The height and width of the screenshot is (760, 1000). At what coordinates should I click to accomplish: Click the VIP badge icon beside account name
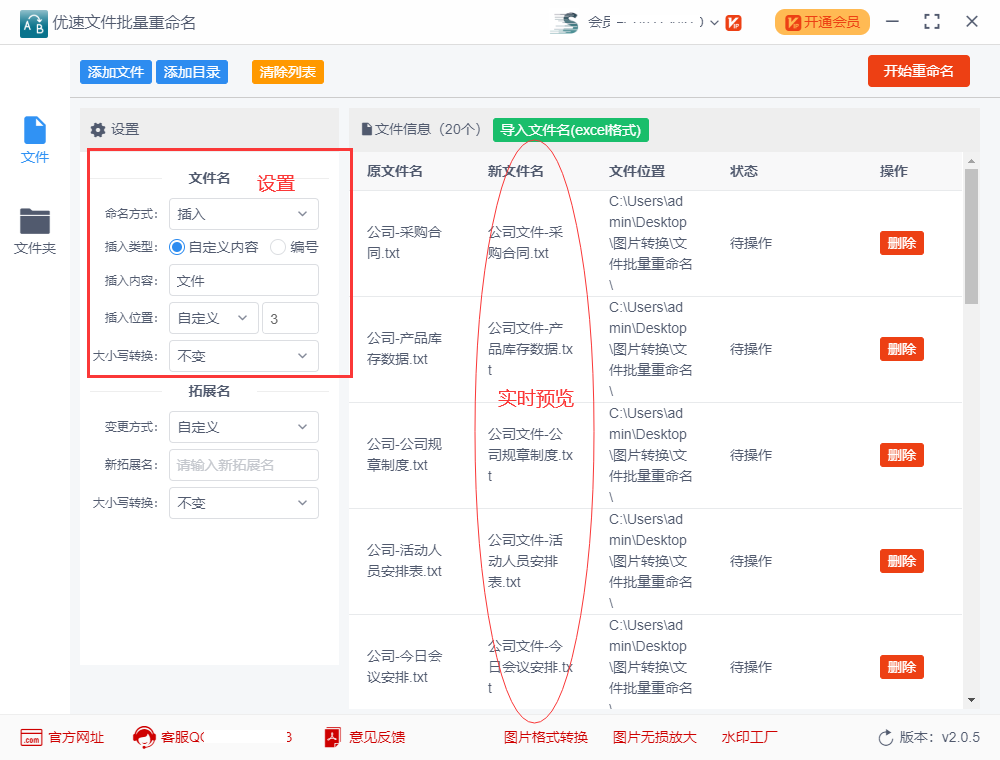click(733, 22)
